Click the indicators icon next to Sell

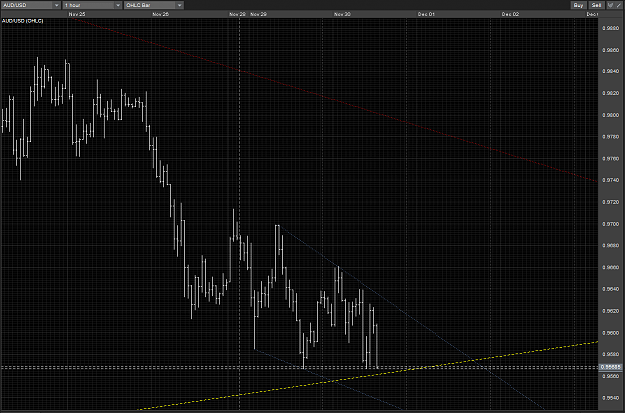(610, 5)
